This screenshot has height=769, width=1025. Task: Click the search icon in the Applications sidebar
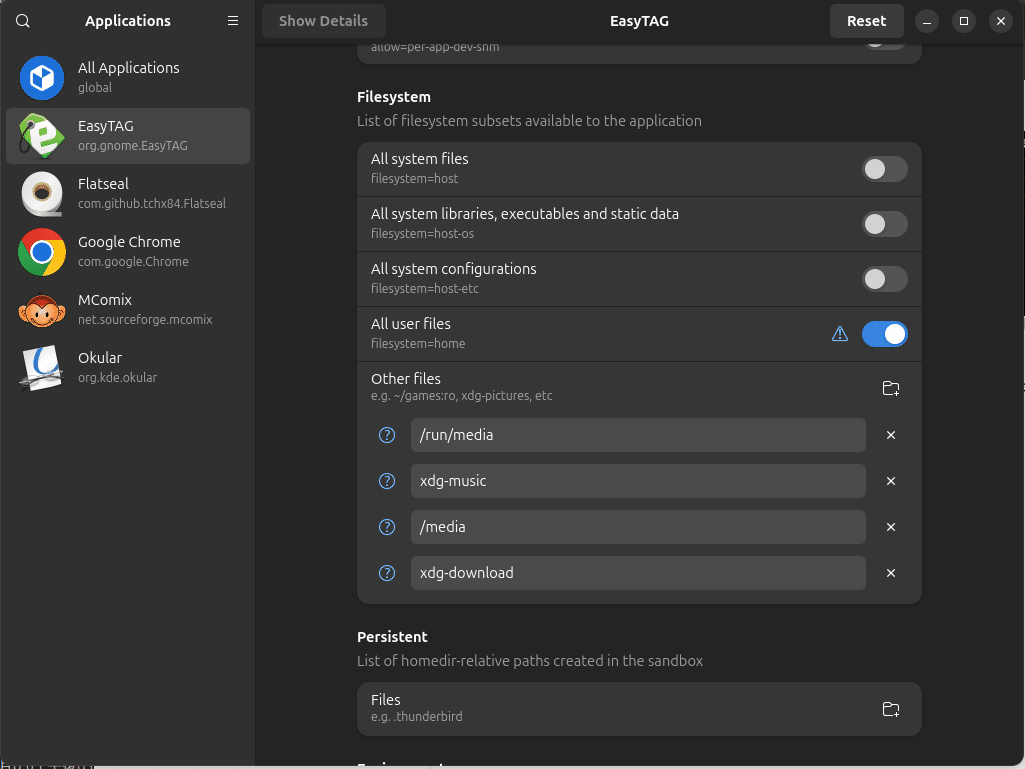click(23, 21)
